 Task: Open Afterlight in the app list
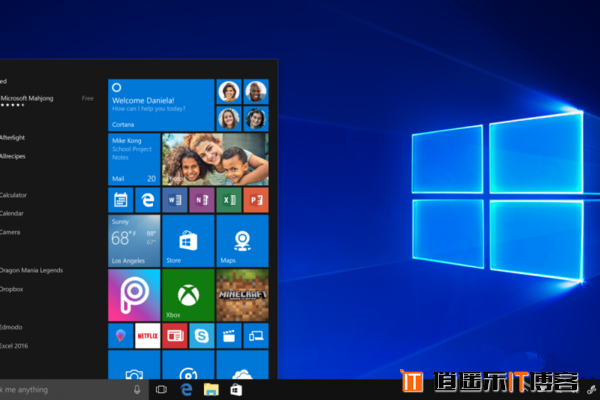pos(13,137)
